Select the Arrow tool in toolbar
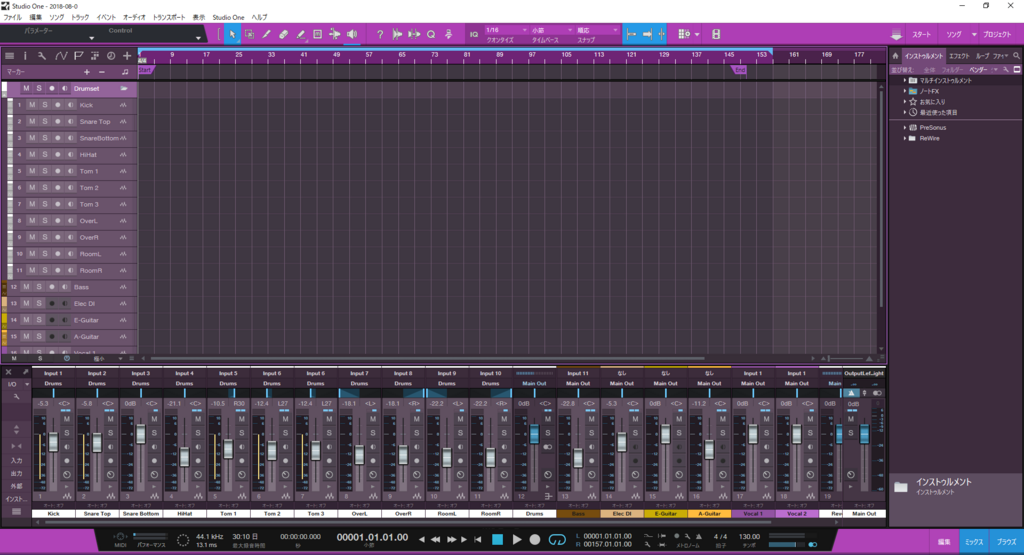1024x555 pixels. [232, 34]
